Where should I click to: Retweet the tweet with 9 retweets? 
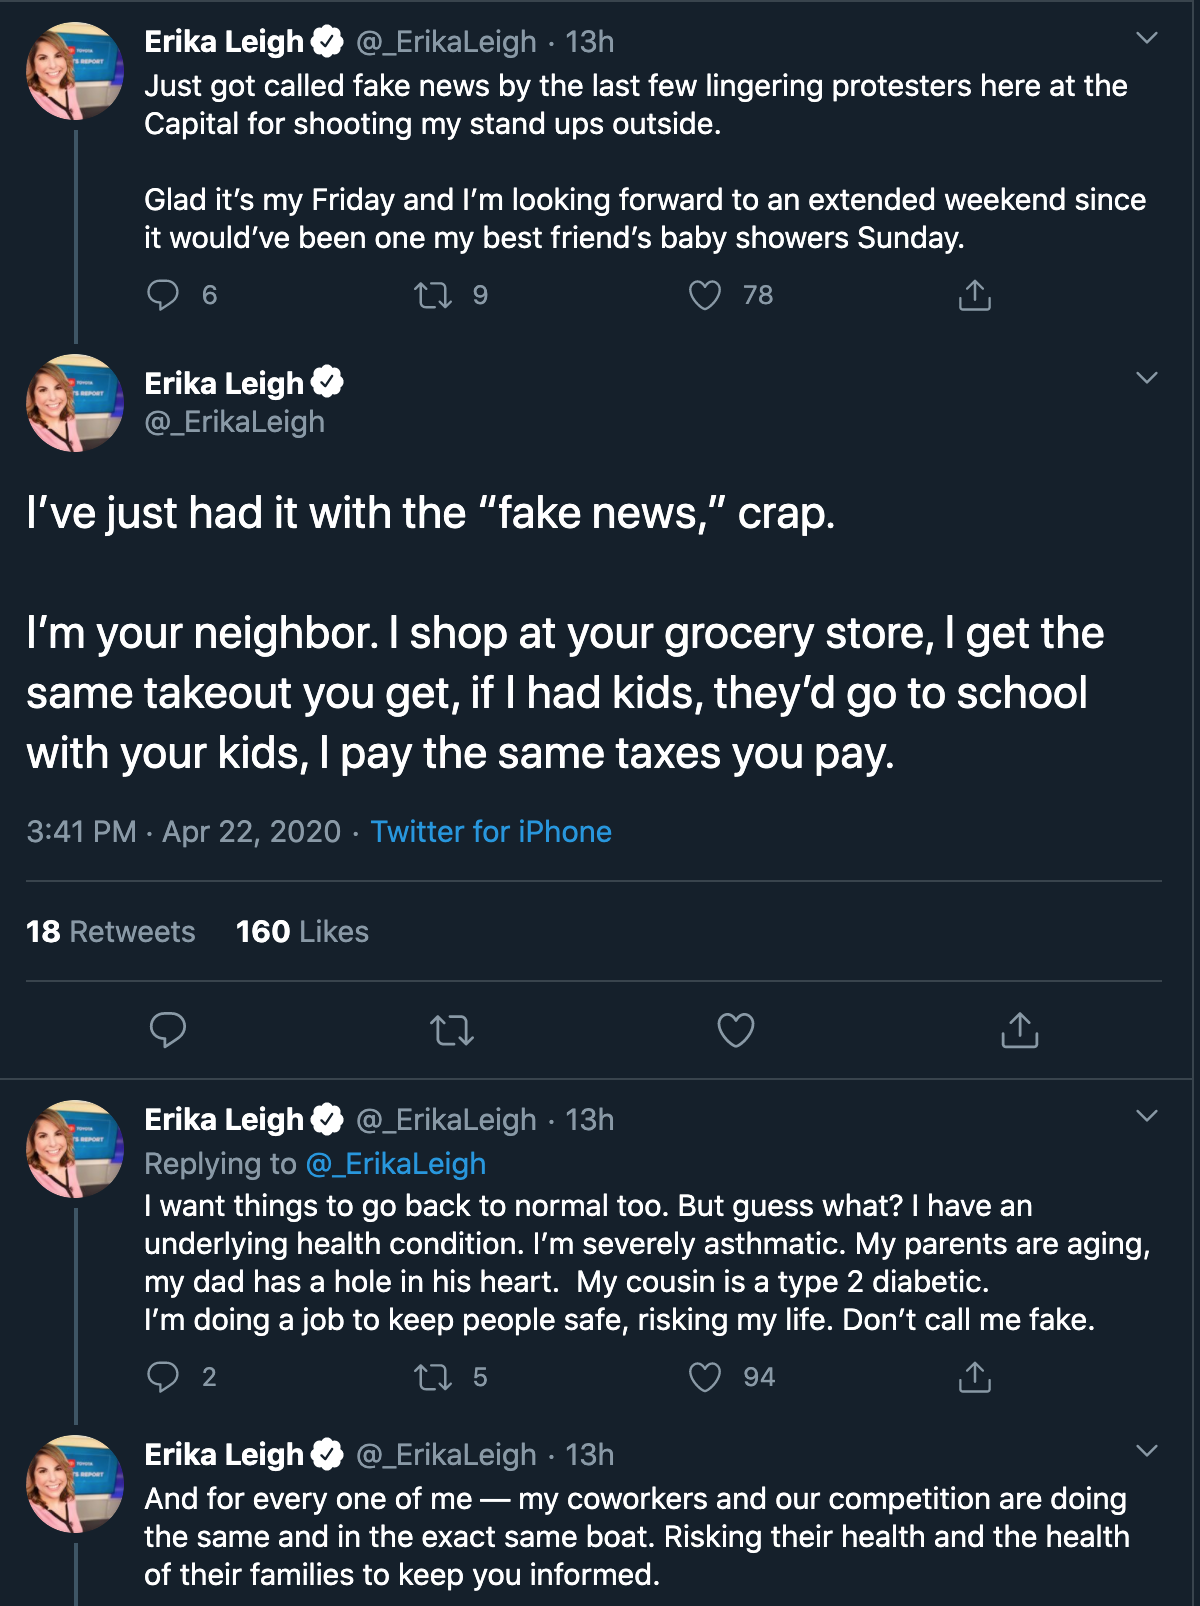pos(433,295)
